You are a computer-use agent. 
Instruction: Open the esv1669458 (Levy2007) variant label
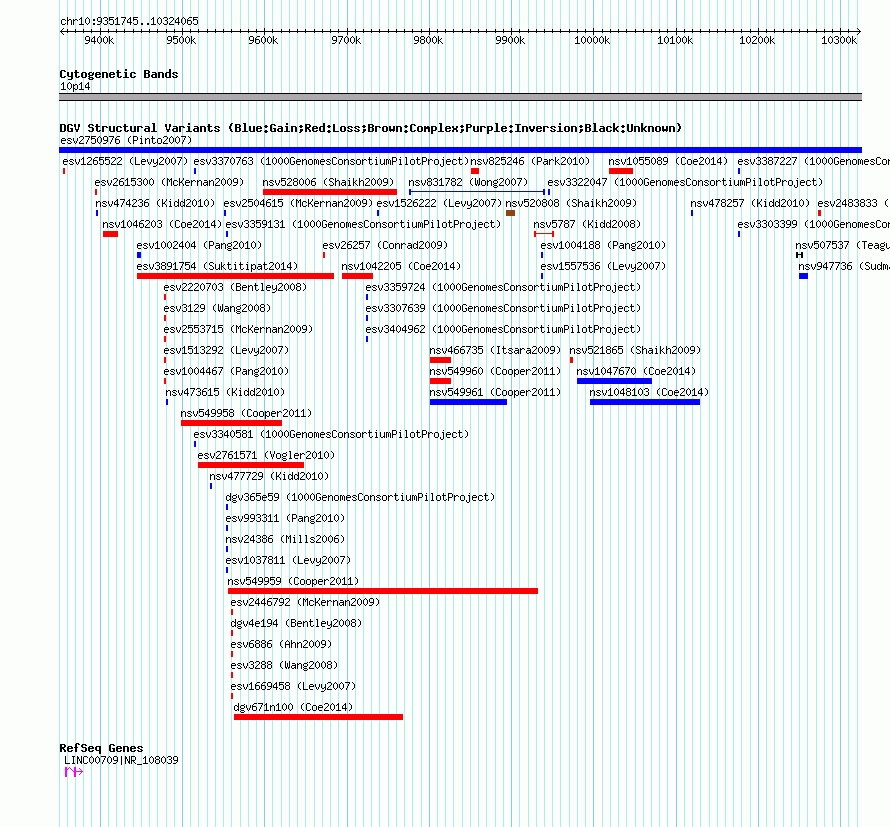pyautogui.click(x=293, y=686)
